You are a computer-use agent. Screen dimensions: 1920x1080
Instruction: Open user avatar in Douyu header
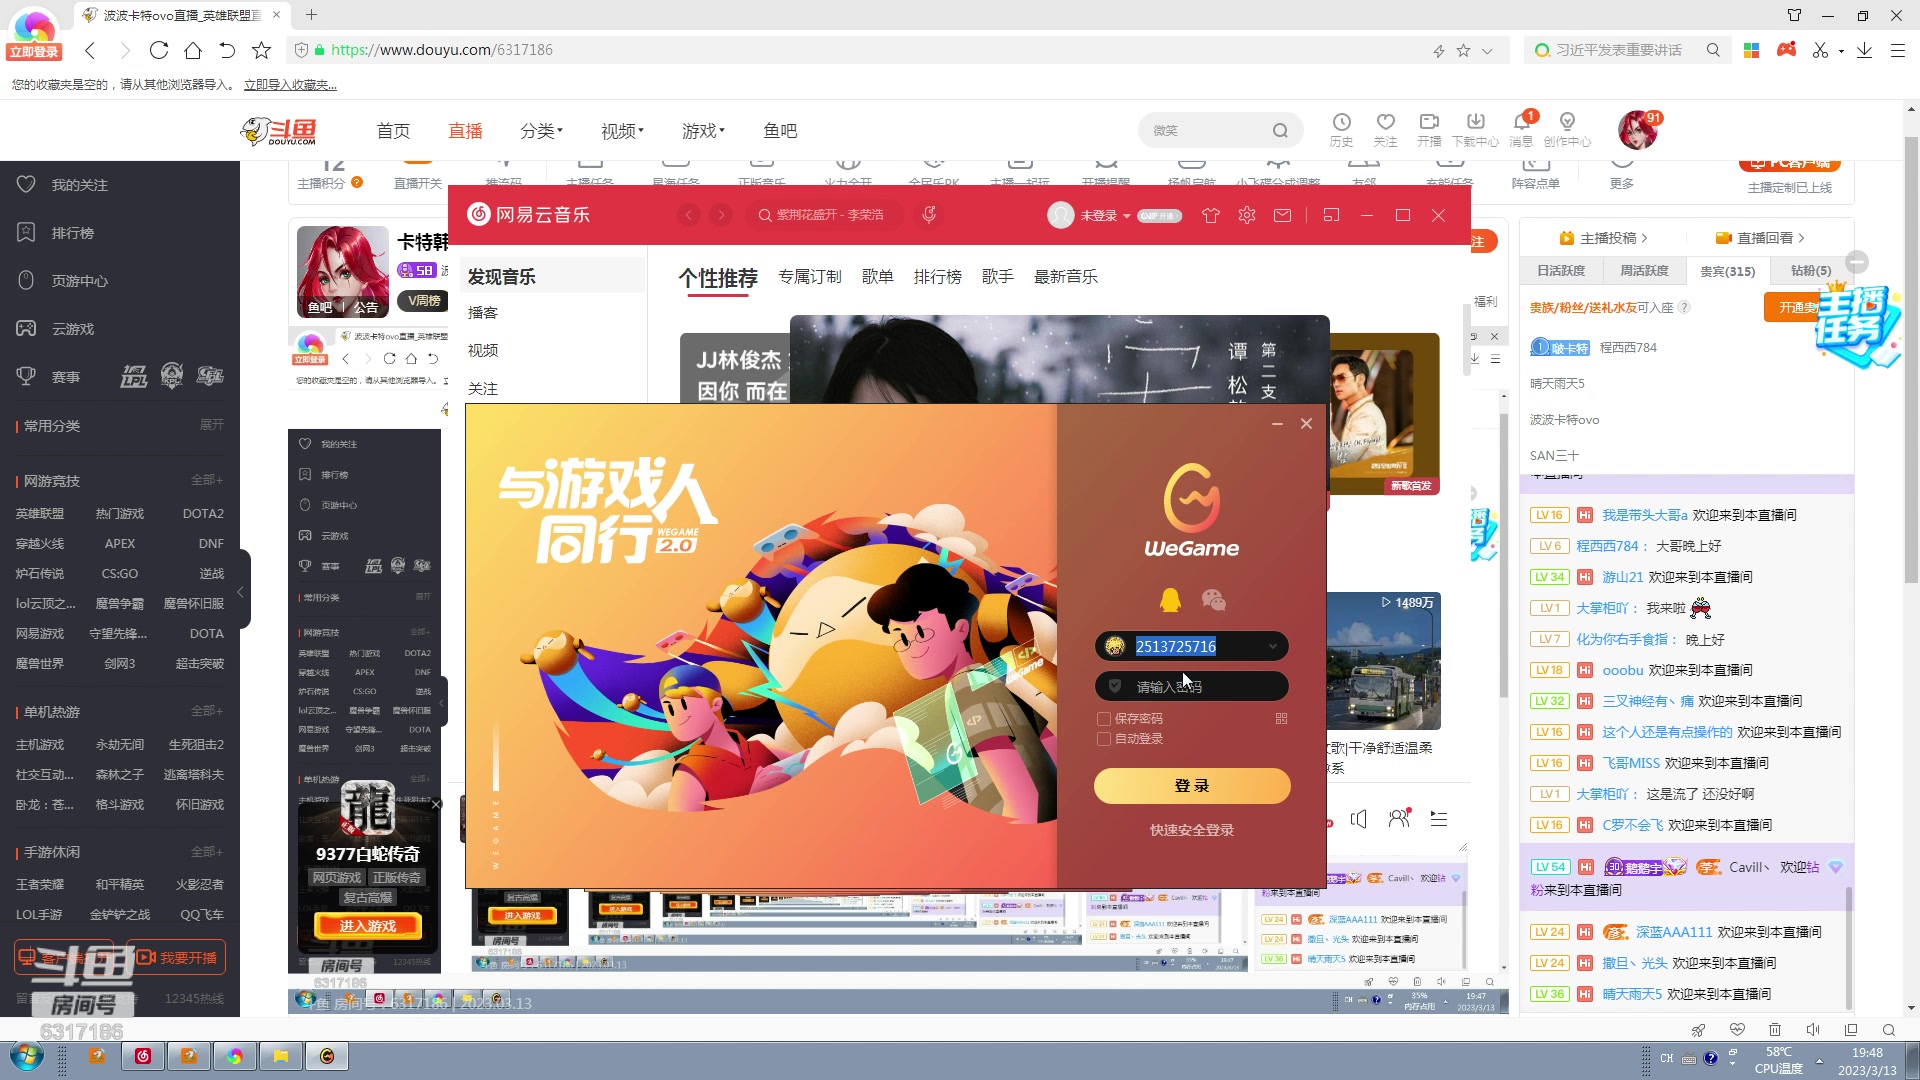[x=1637, y=130]
